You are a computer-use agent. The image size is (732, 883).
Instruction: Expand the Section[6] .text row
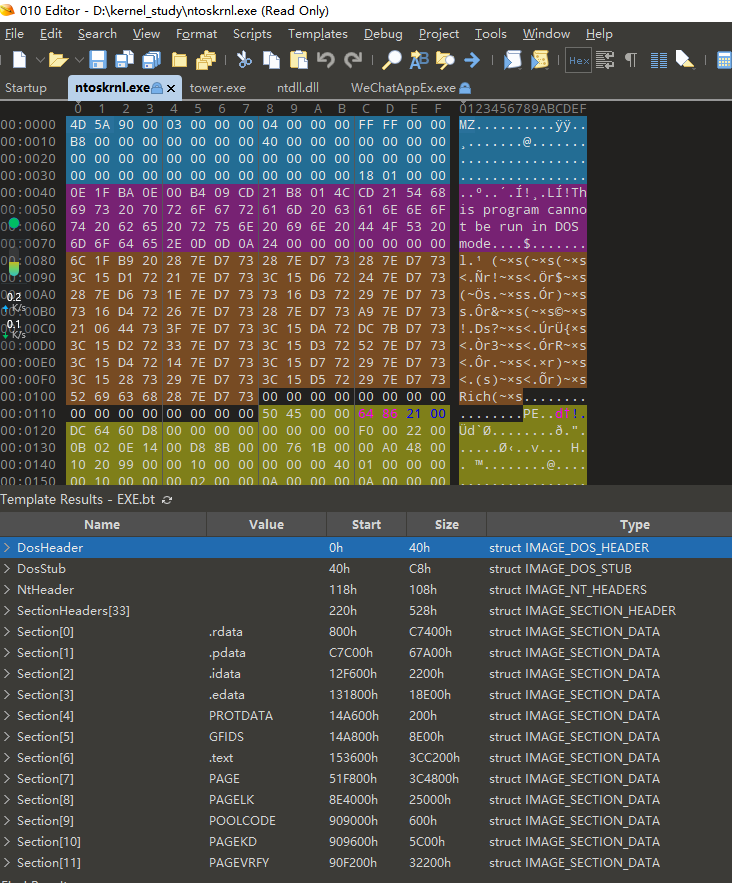[7, 758]
